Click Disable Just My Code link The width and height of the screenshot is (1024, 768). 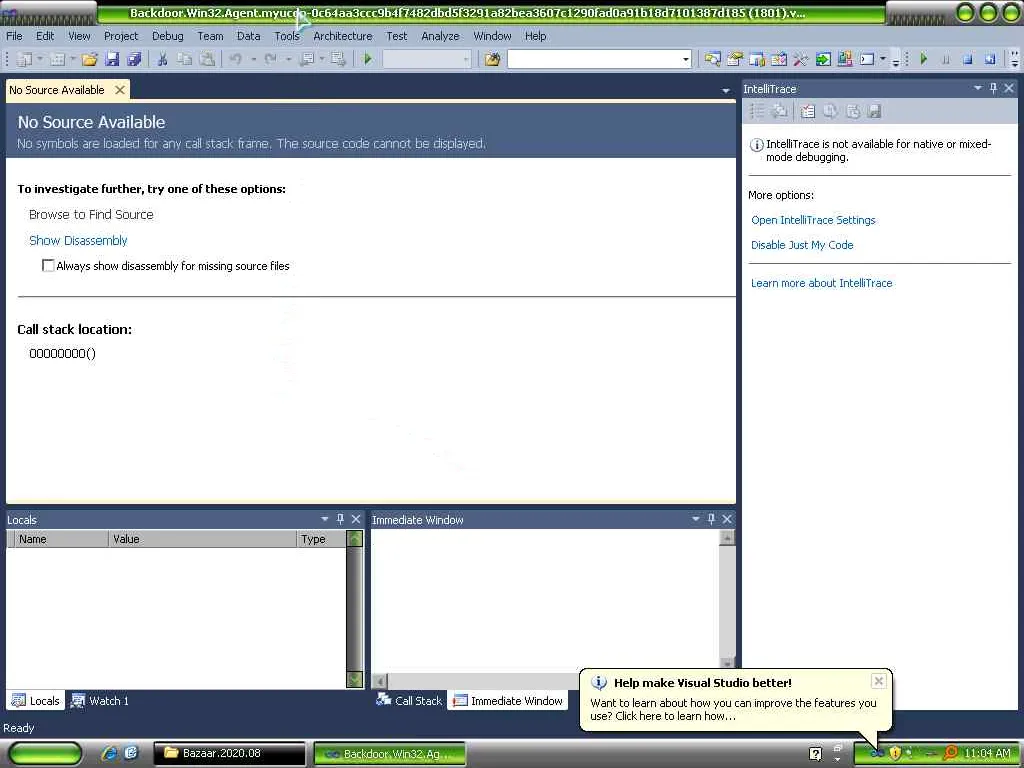tap(802, 245)
